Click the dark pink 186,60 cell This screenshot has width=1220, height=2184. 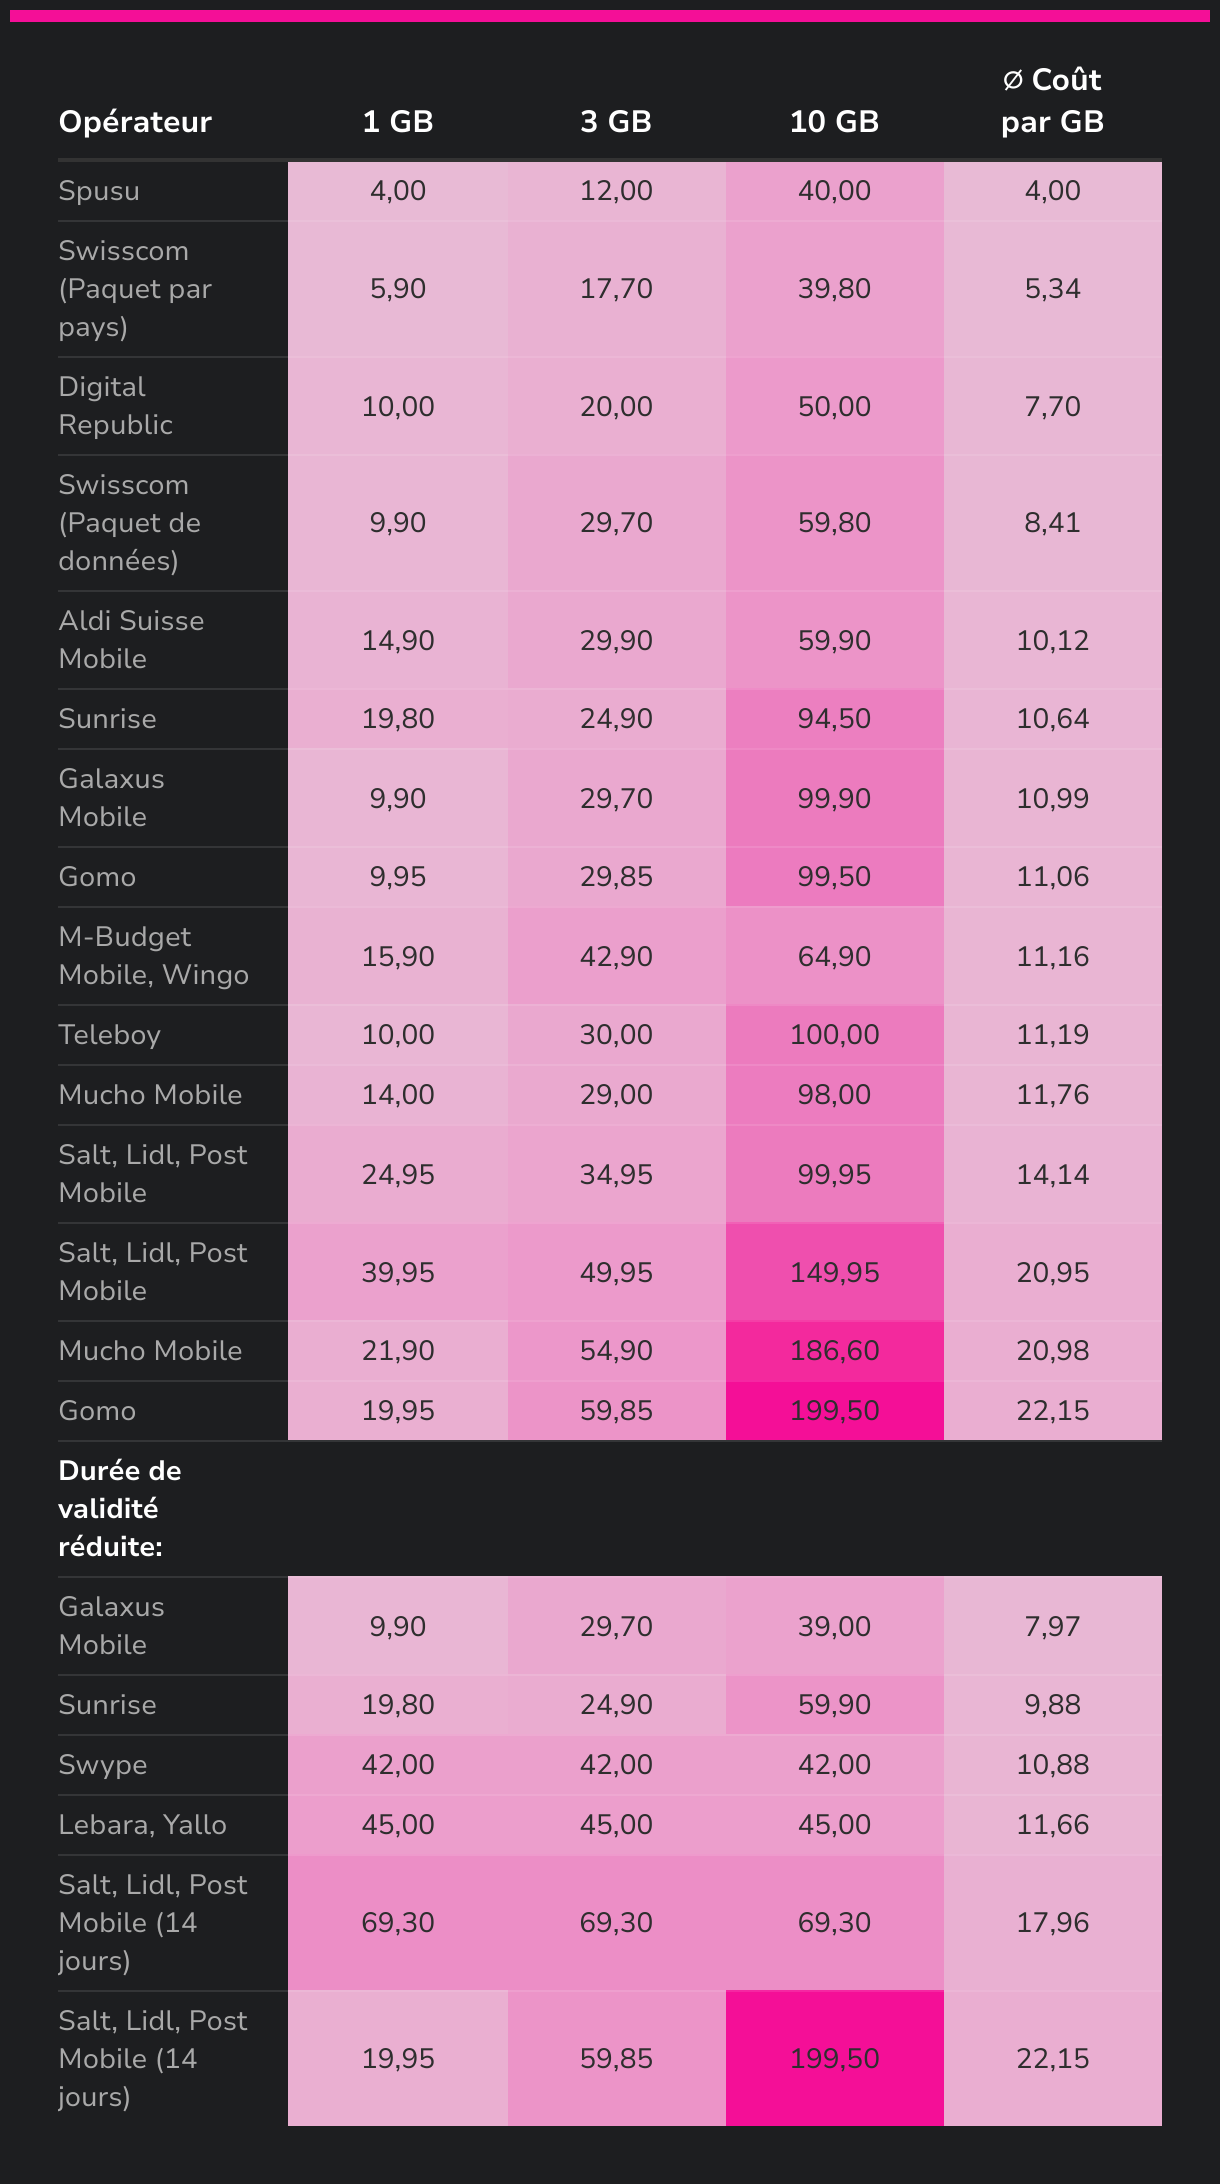coord(834,1351)
